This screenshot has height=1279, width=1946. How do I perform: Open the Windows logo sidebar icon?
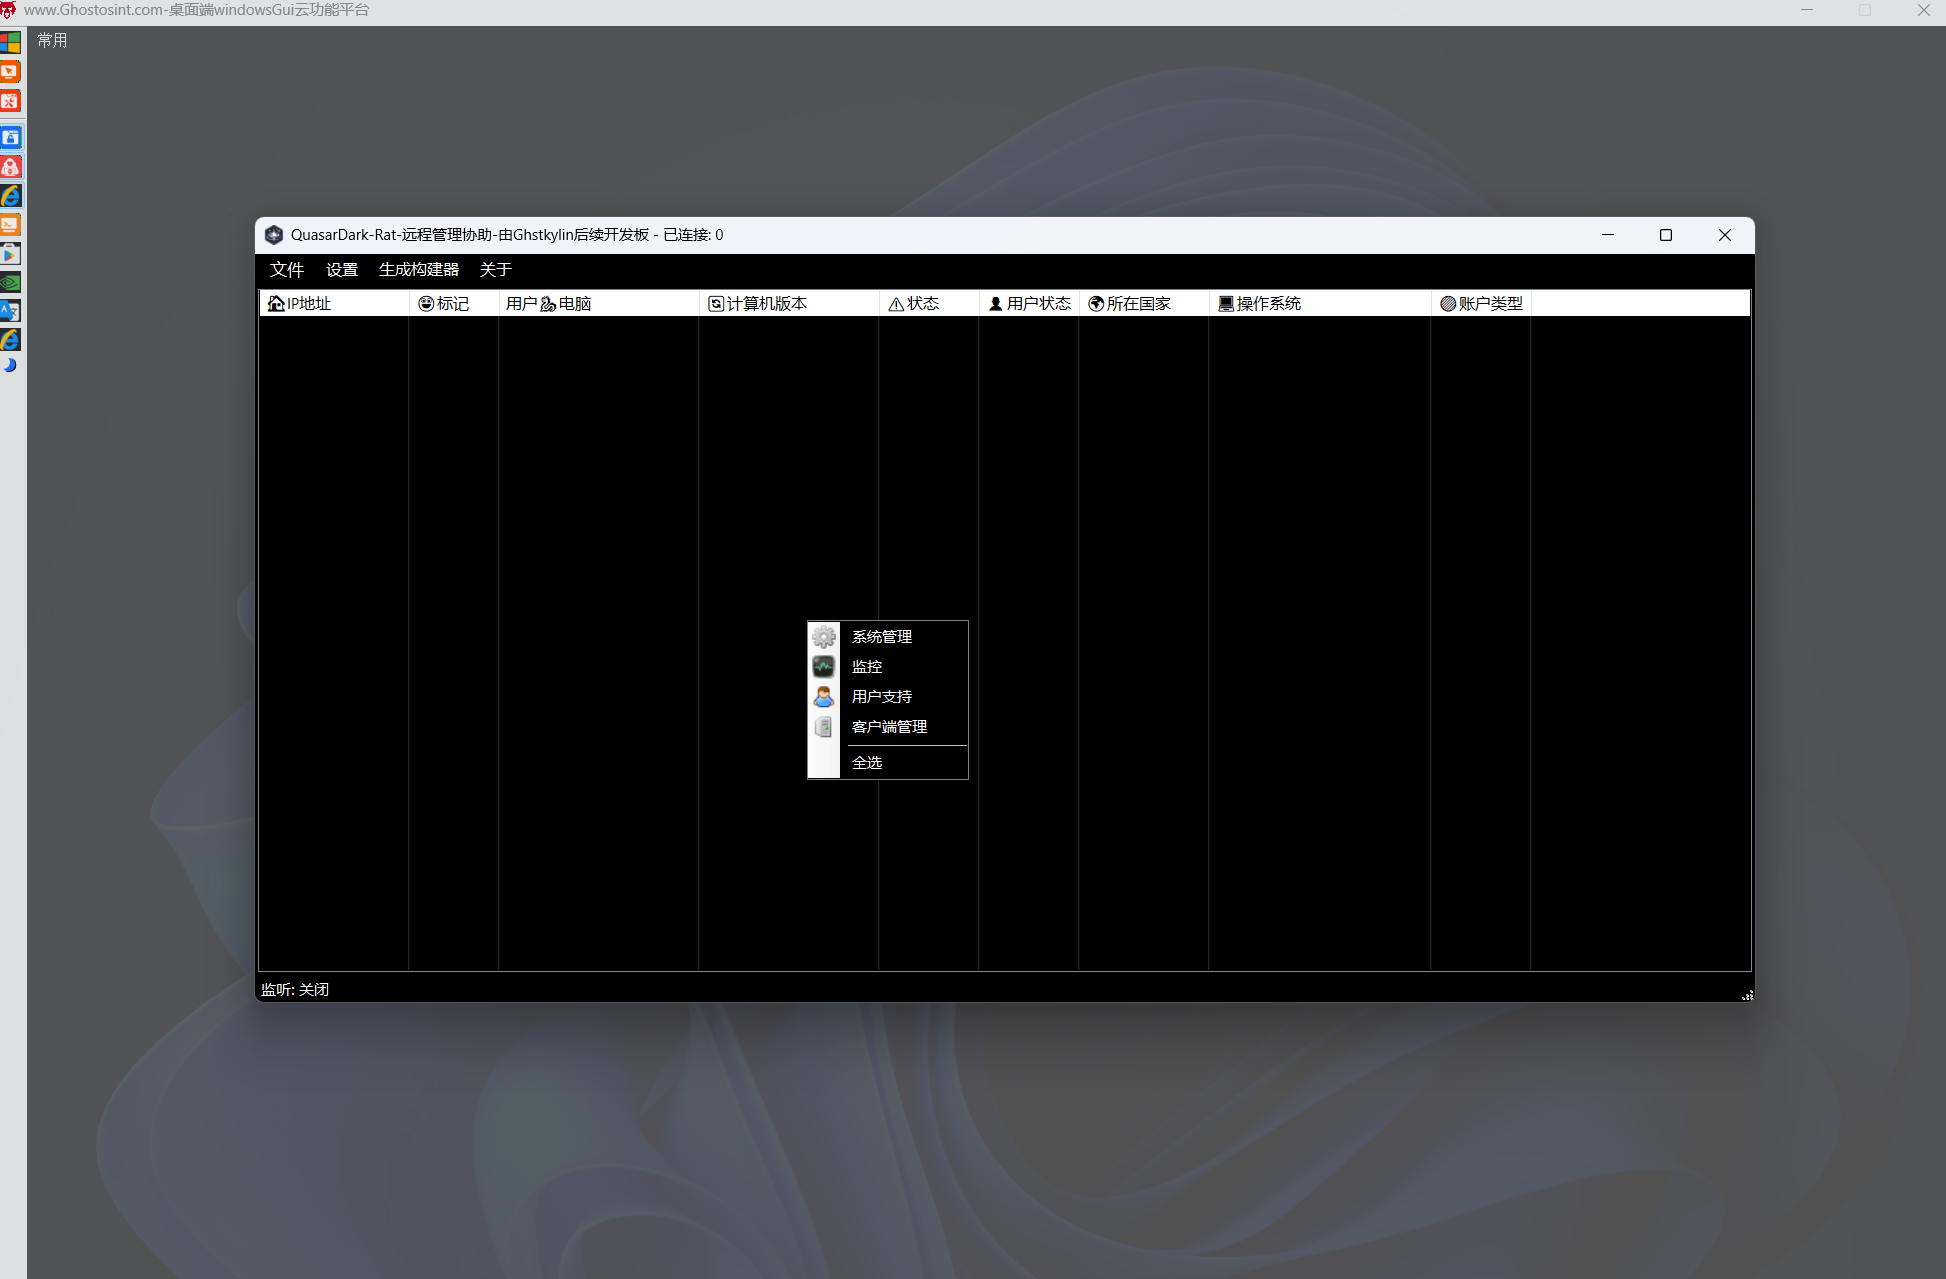[x=10, y=43]
